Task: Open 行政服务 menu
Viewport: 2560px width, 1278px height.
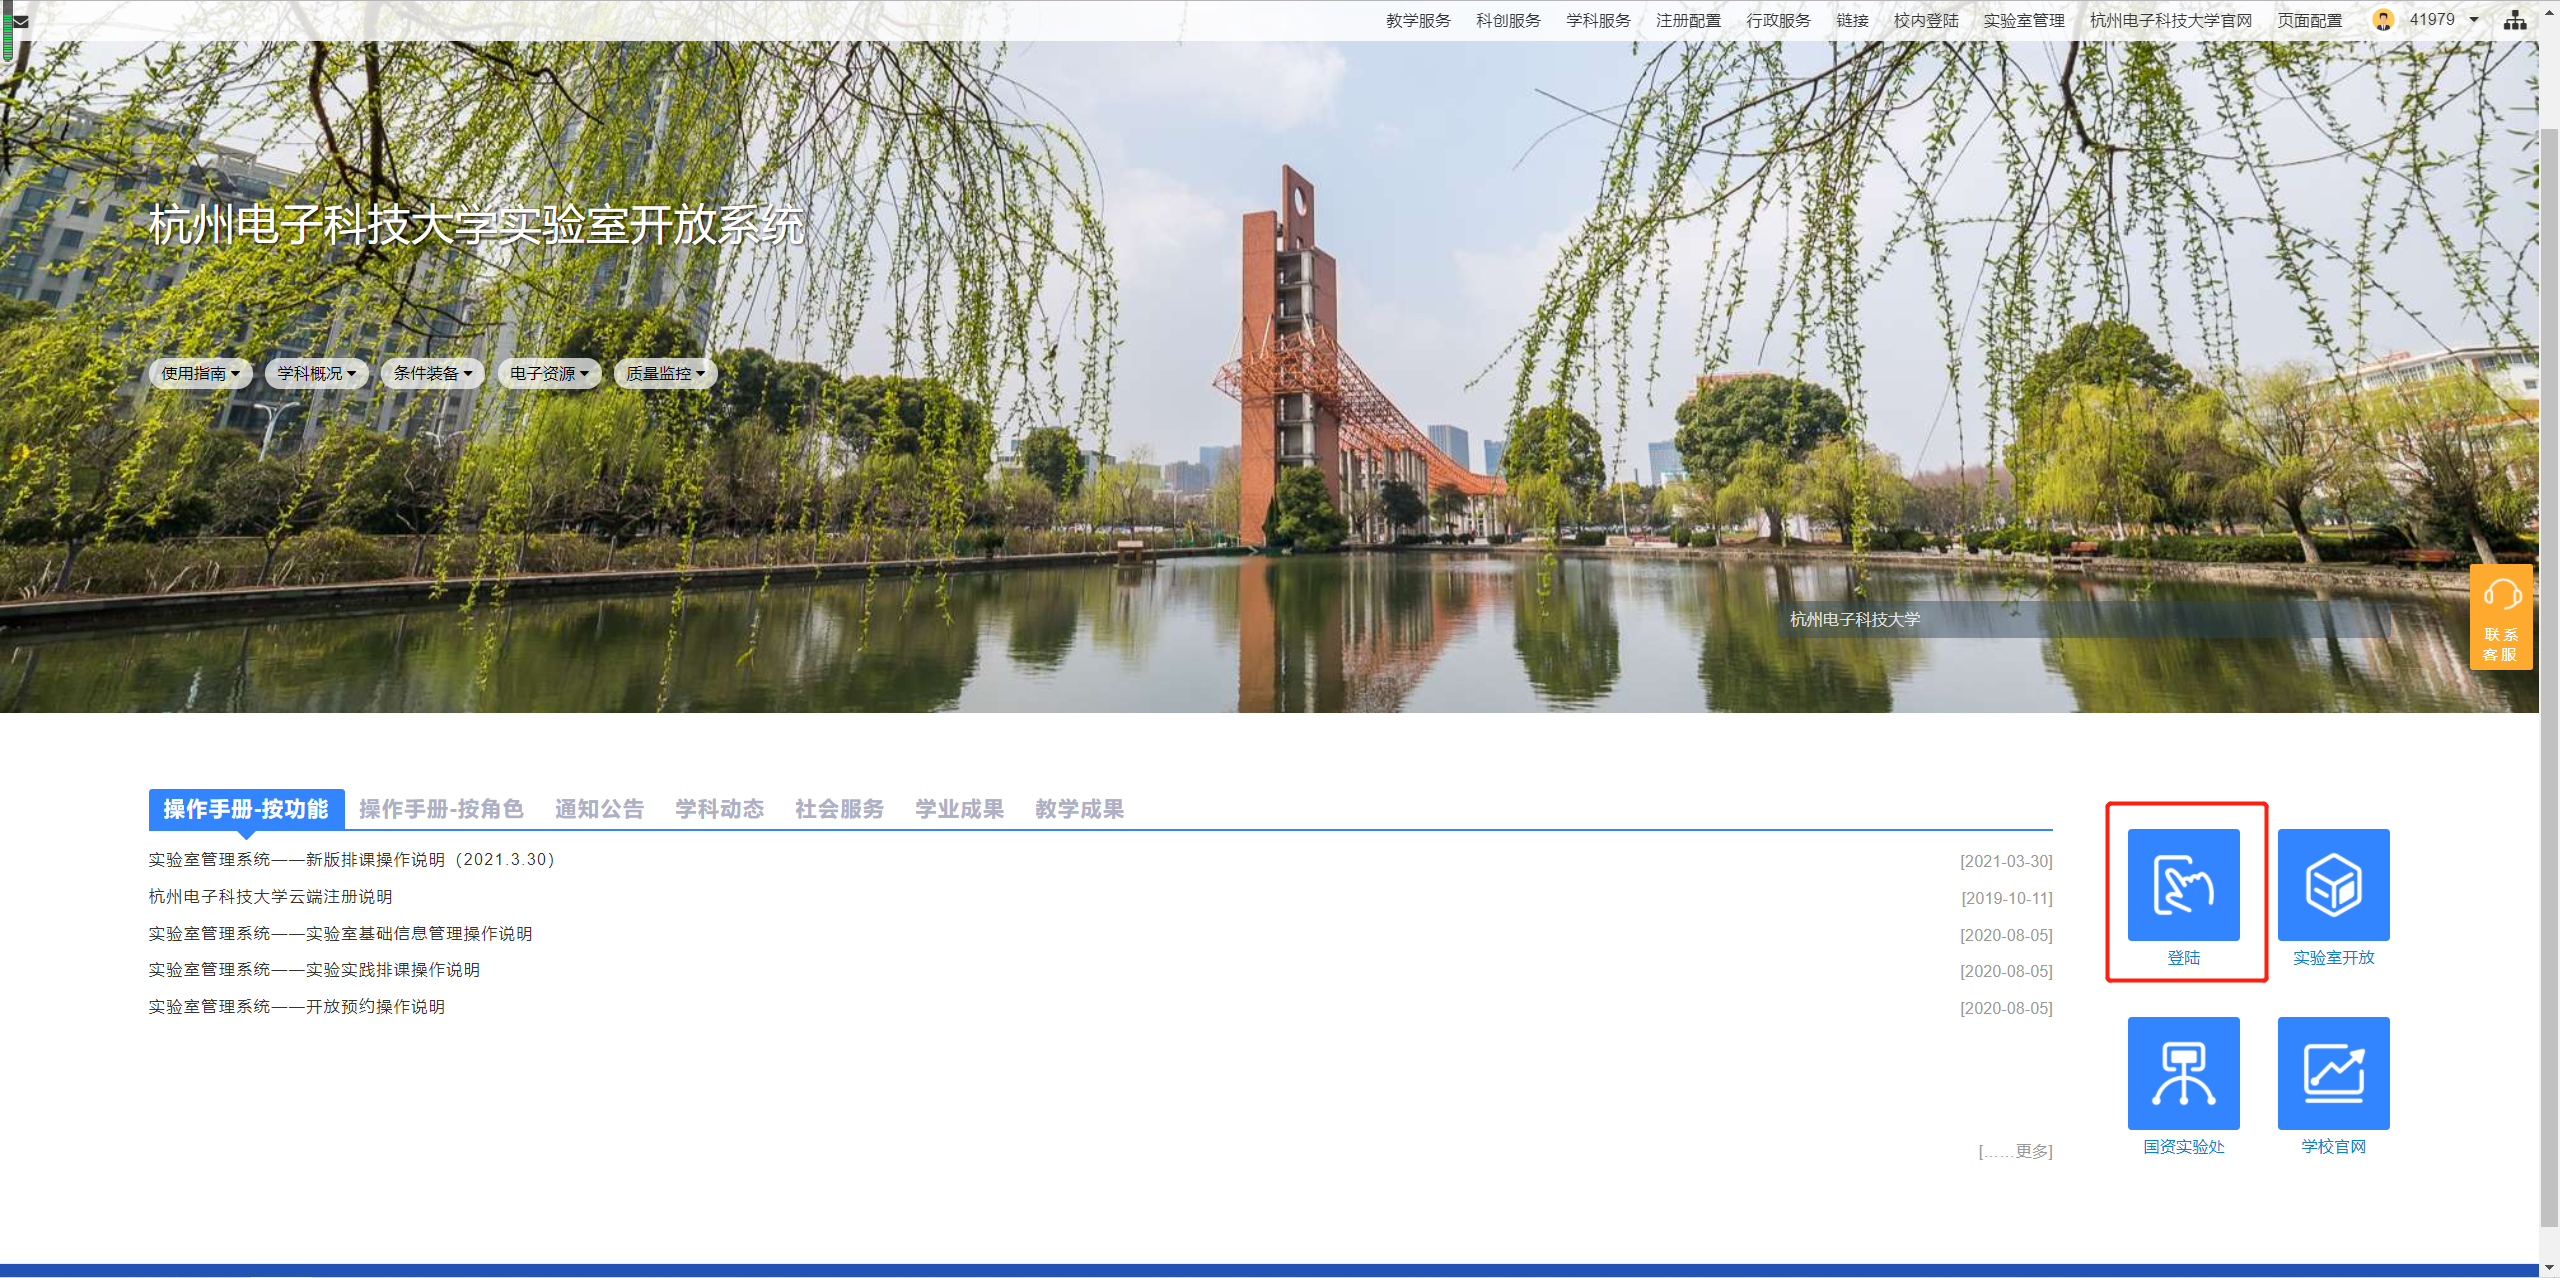Action: coord(1778,20)
